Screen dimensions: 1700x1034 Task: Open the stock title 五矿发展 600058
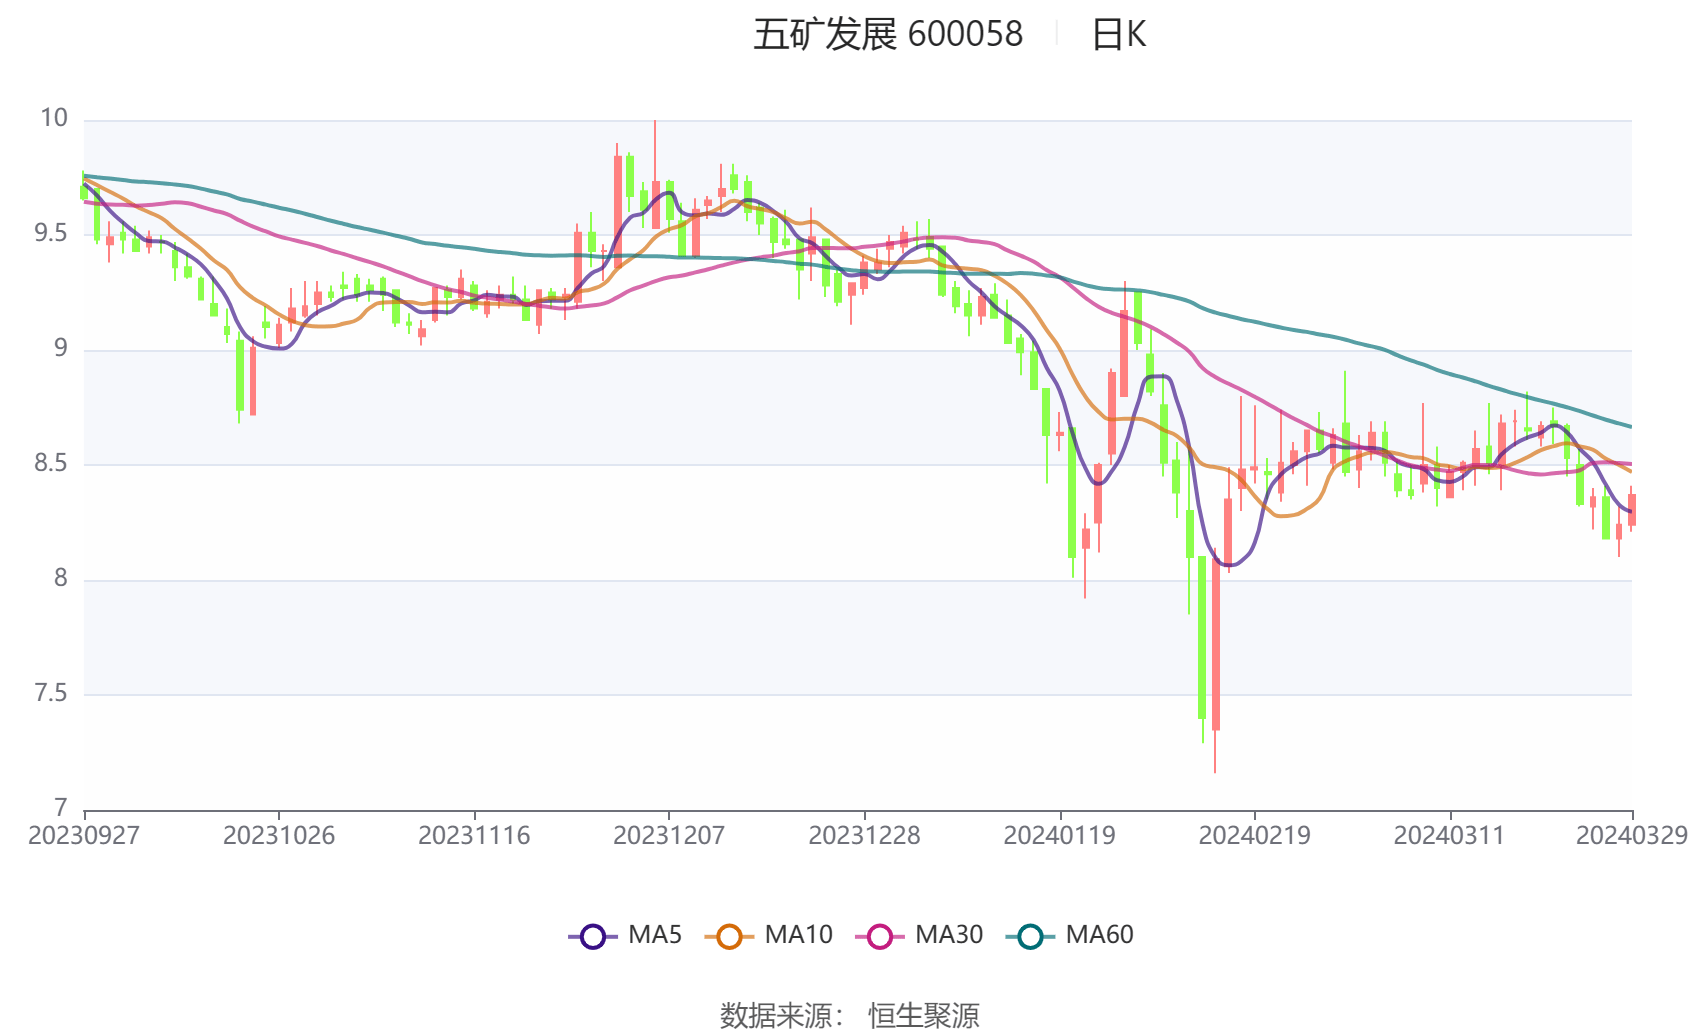coord(888,35)
